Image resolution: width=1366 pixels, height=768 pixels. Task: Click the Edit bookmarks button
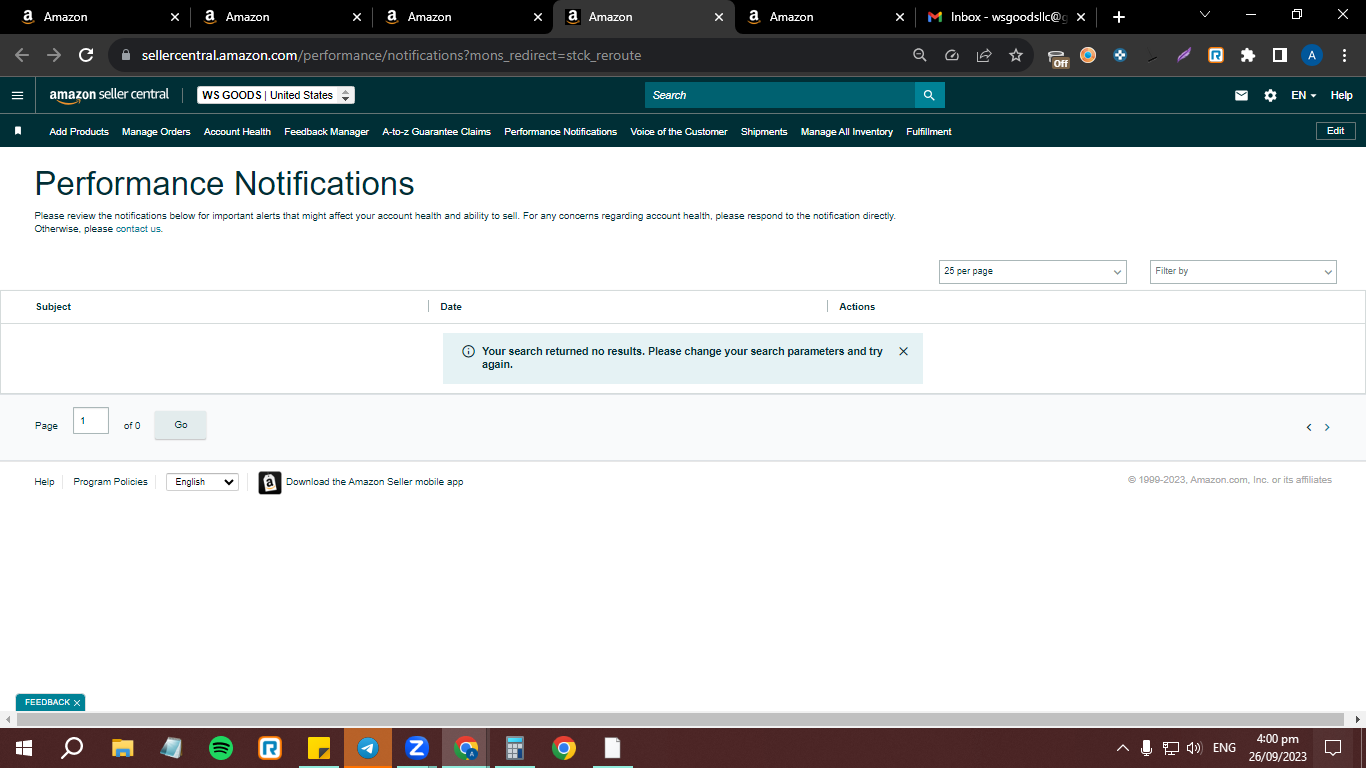[1335, 131]
